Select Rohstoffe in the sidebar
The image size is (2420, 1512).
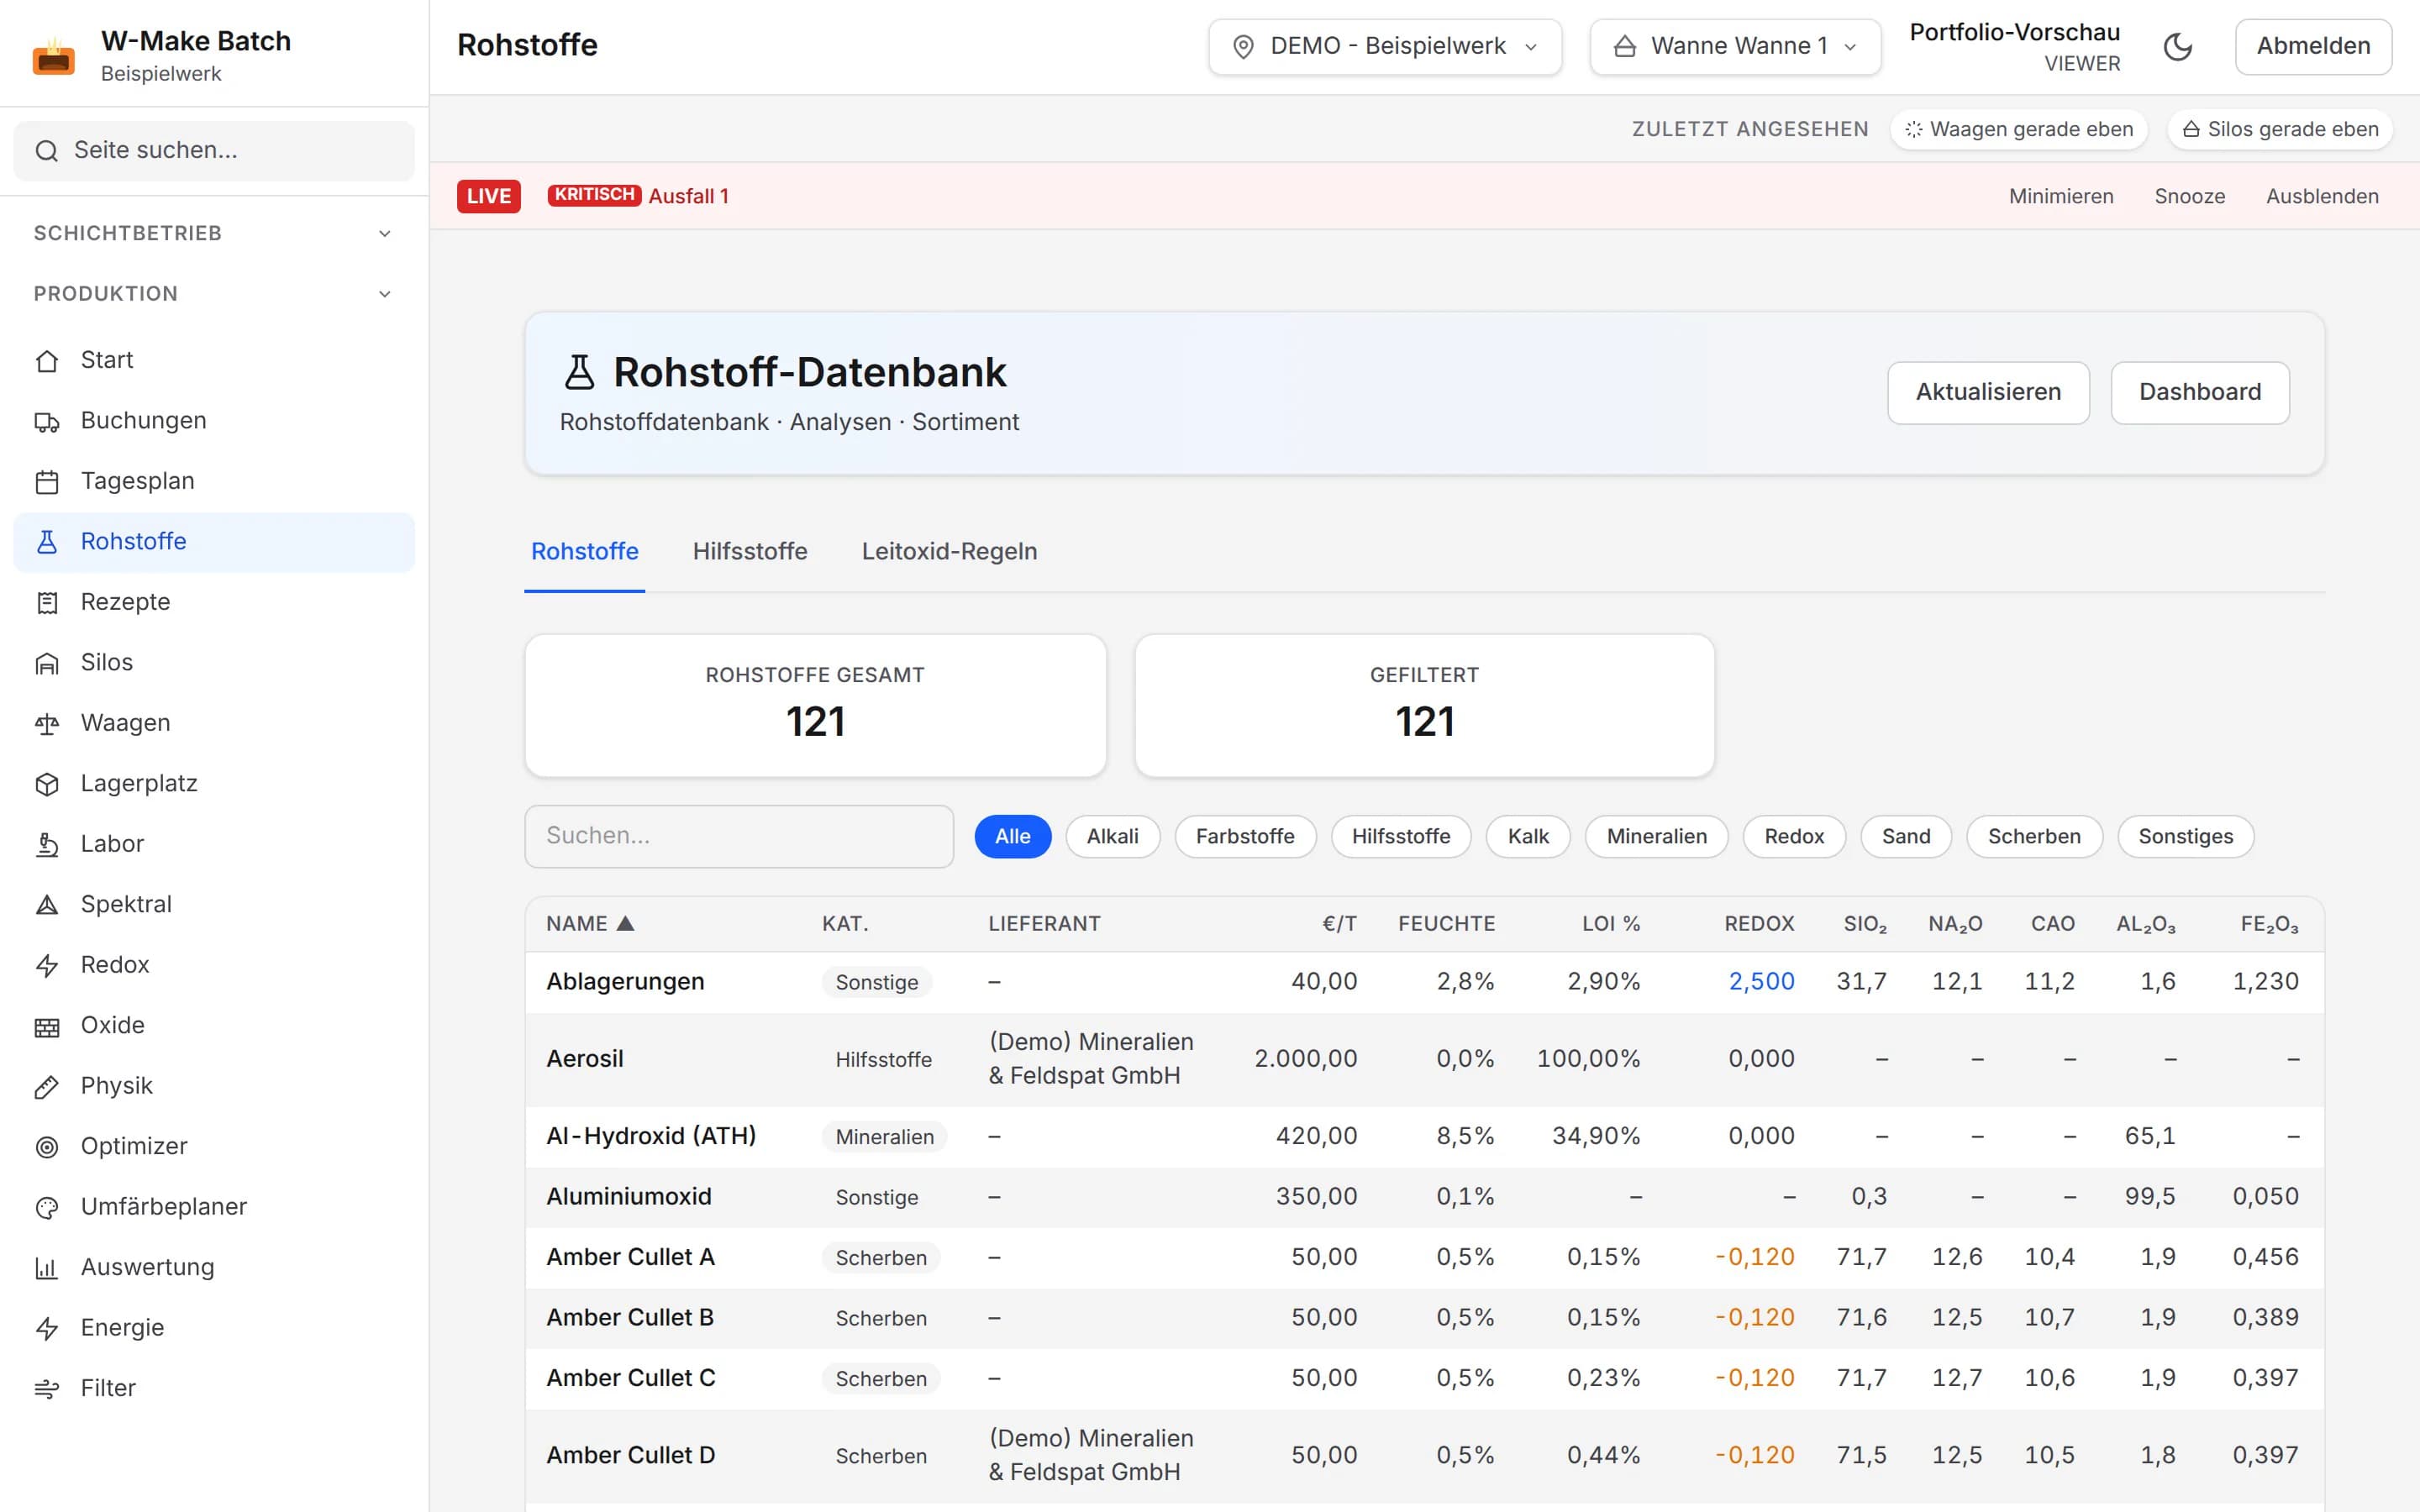214,542
